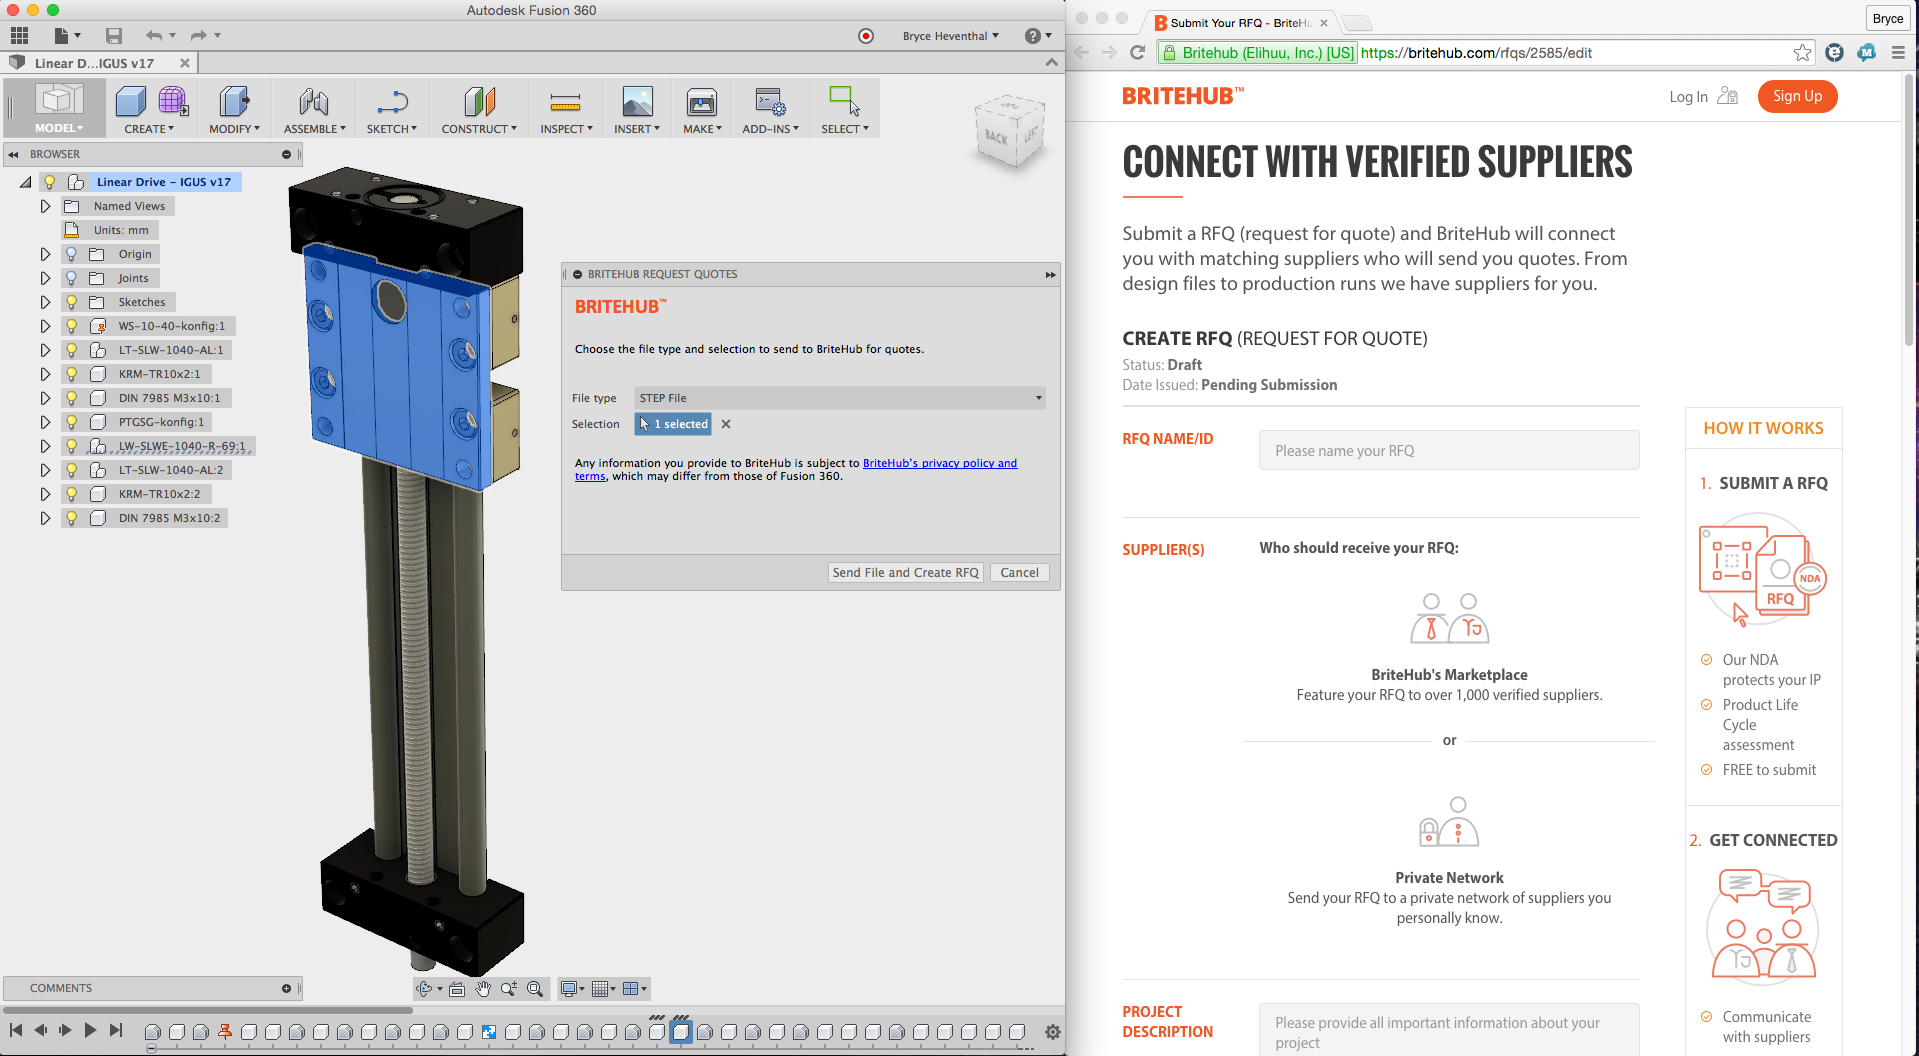The image size is (1919, 1056).
Task: Click the ViewCube in the viewport
Action: 1010,132
